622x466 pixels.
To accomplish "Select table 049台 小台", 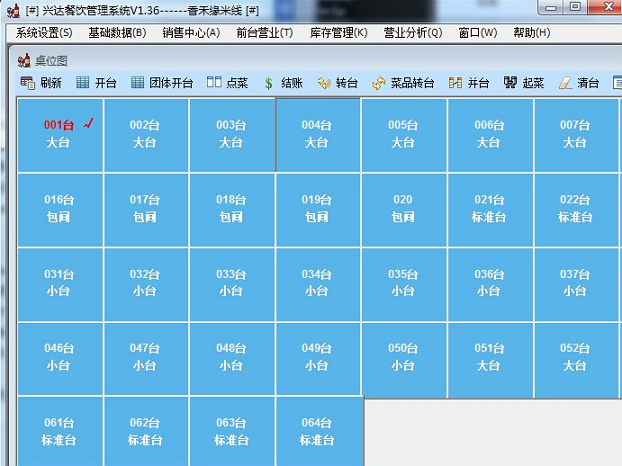I will coord(318,359).
